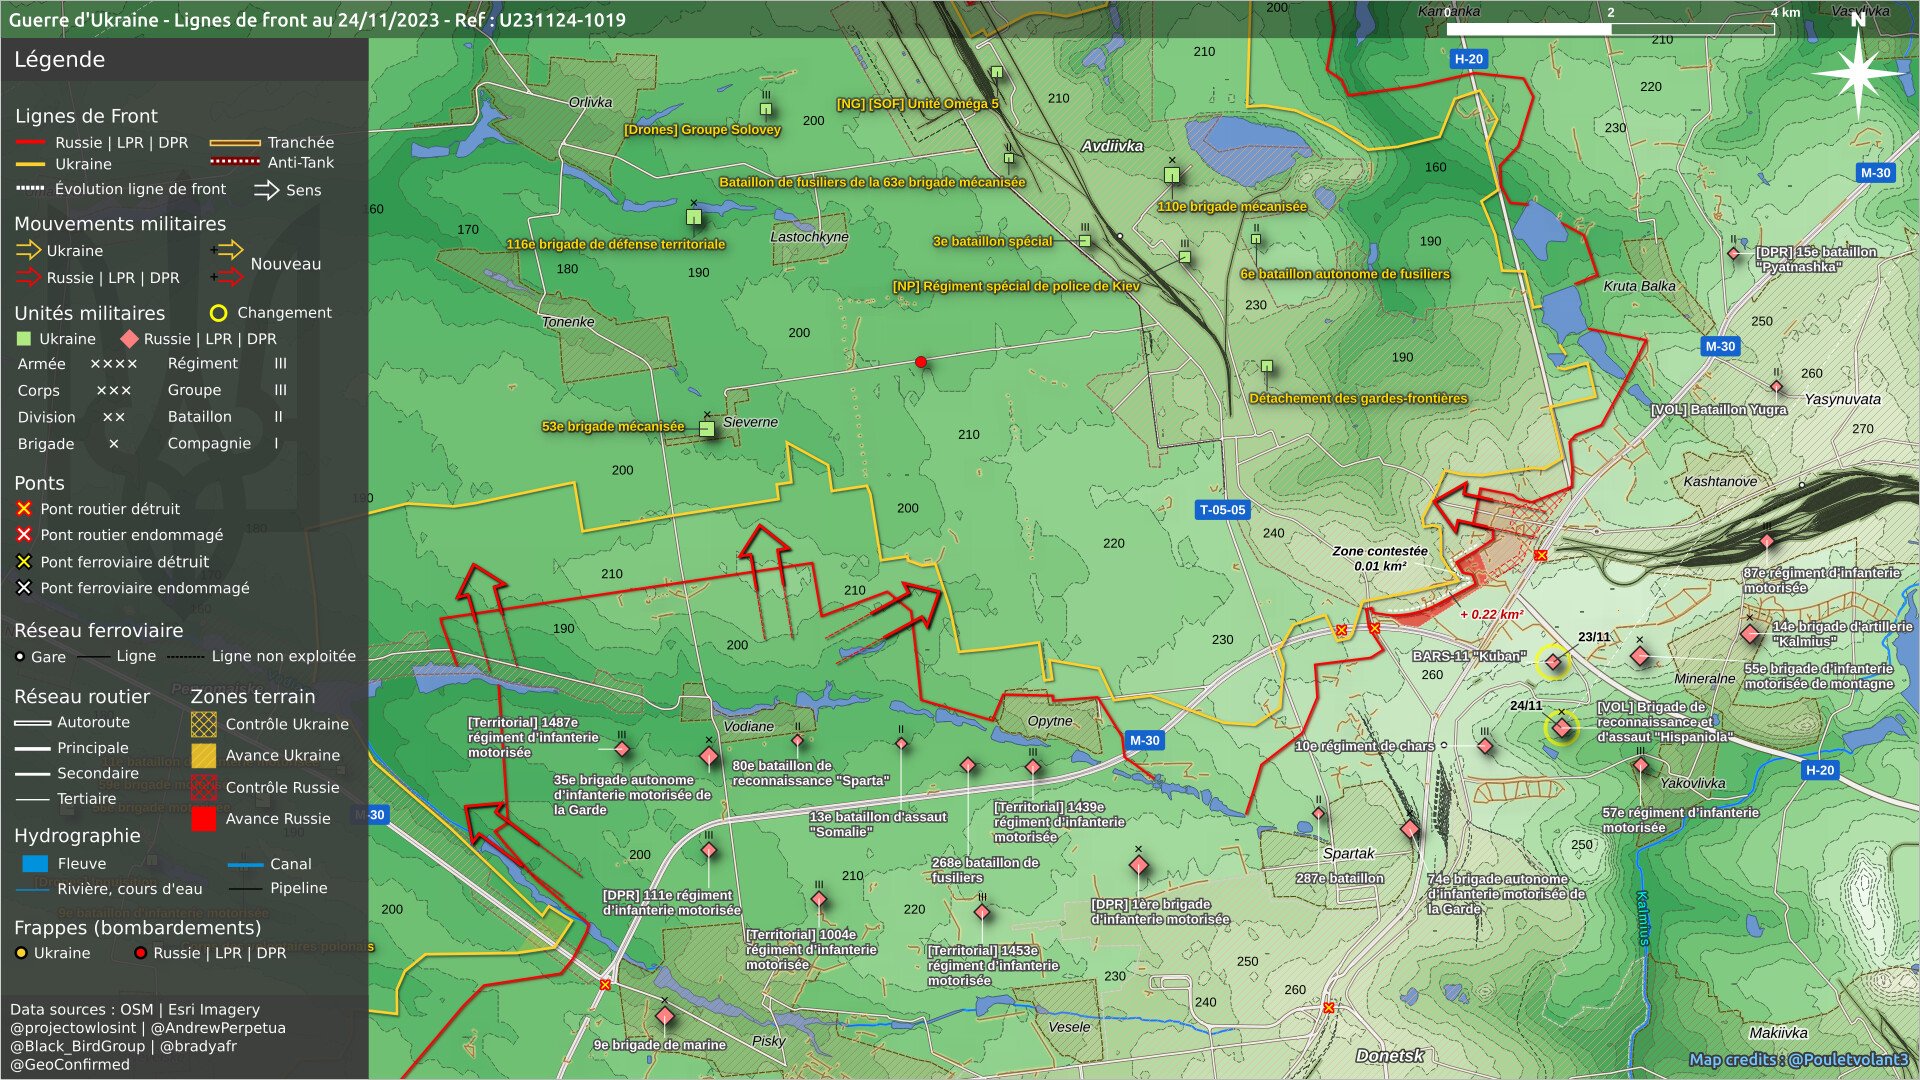Select the 116e brigade de défense territoriale marker
The height and width of the screenshot is (1080, 1920).
coord(694,217)
